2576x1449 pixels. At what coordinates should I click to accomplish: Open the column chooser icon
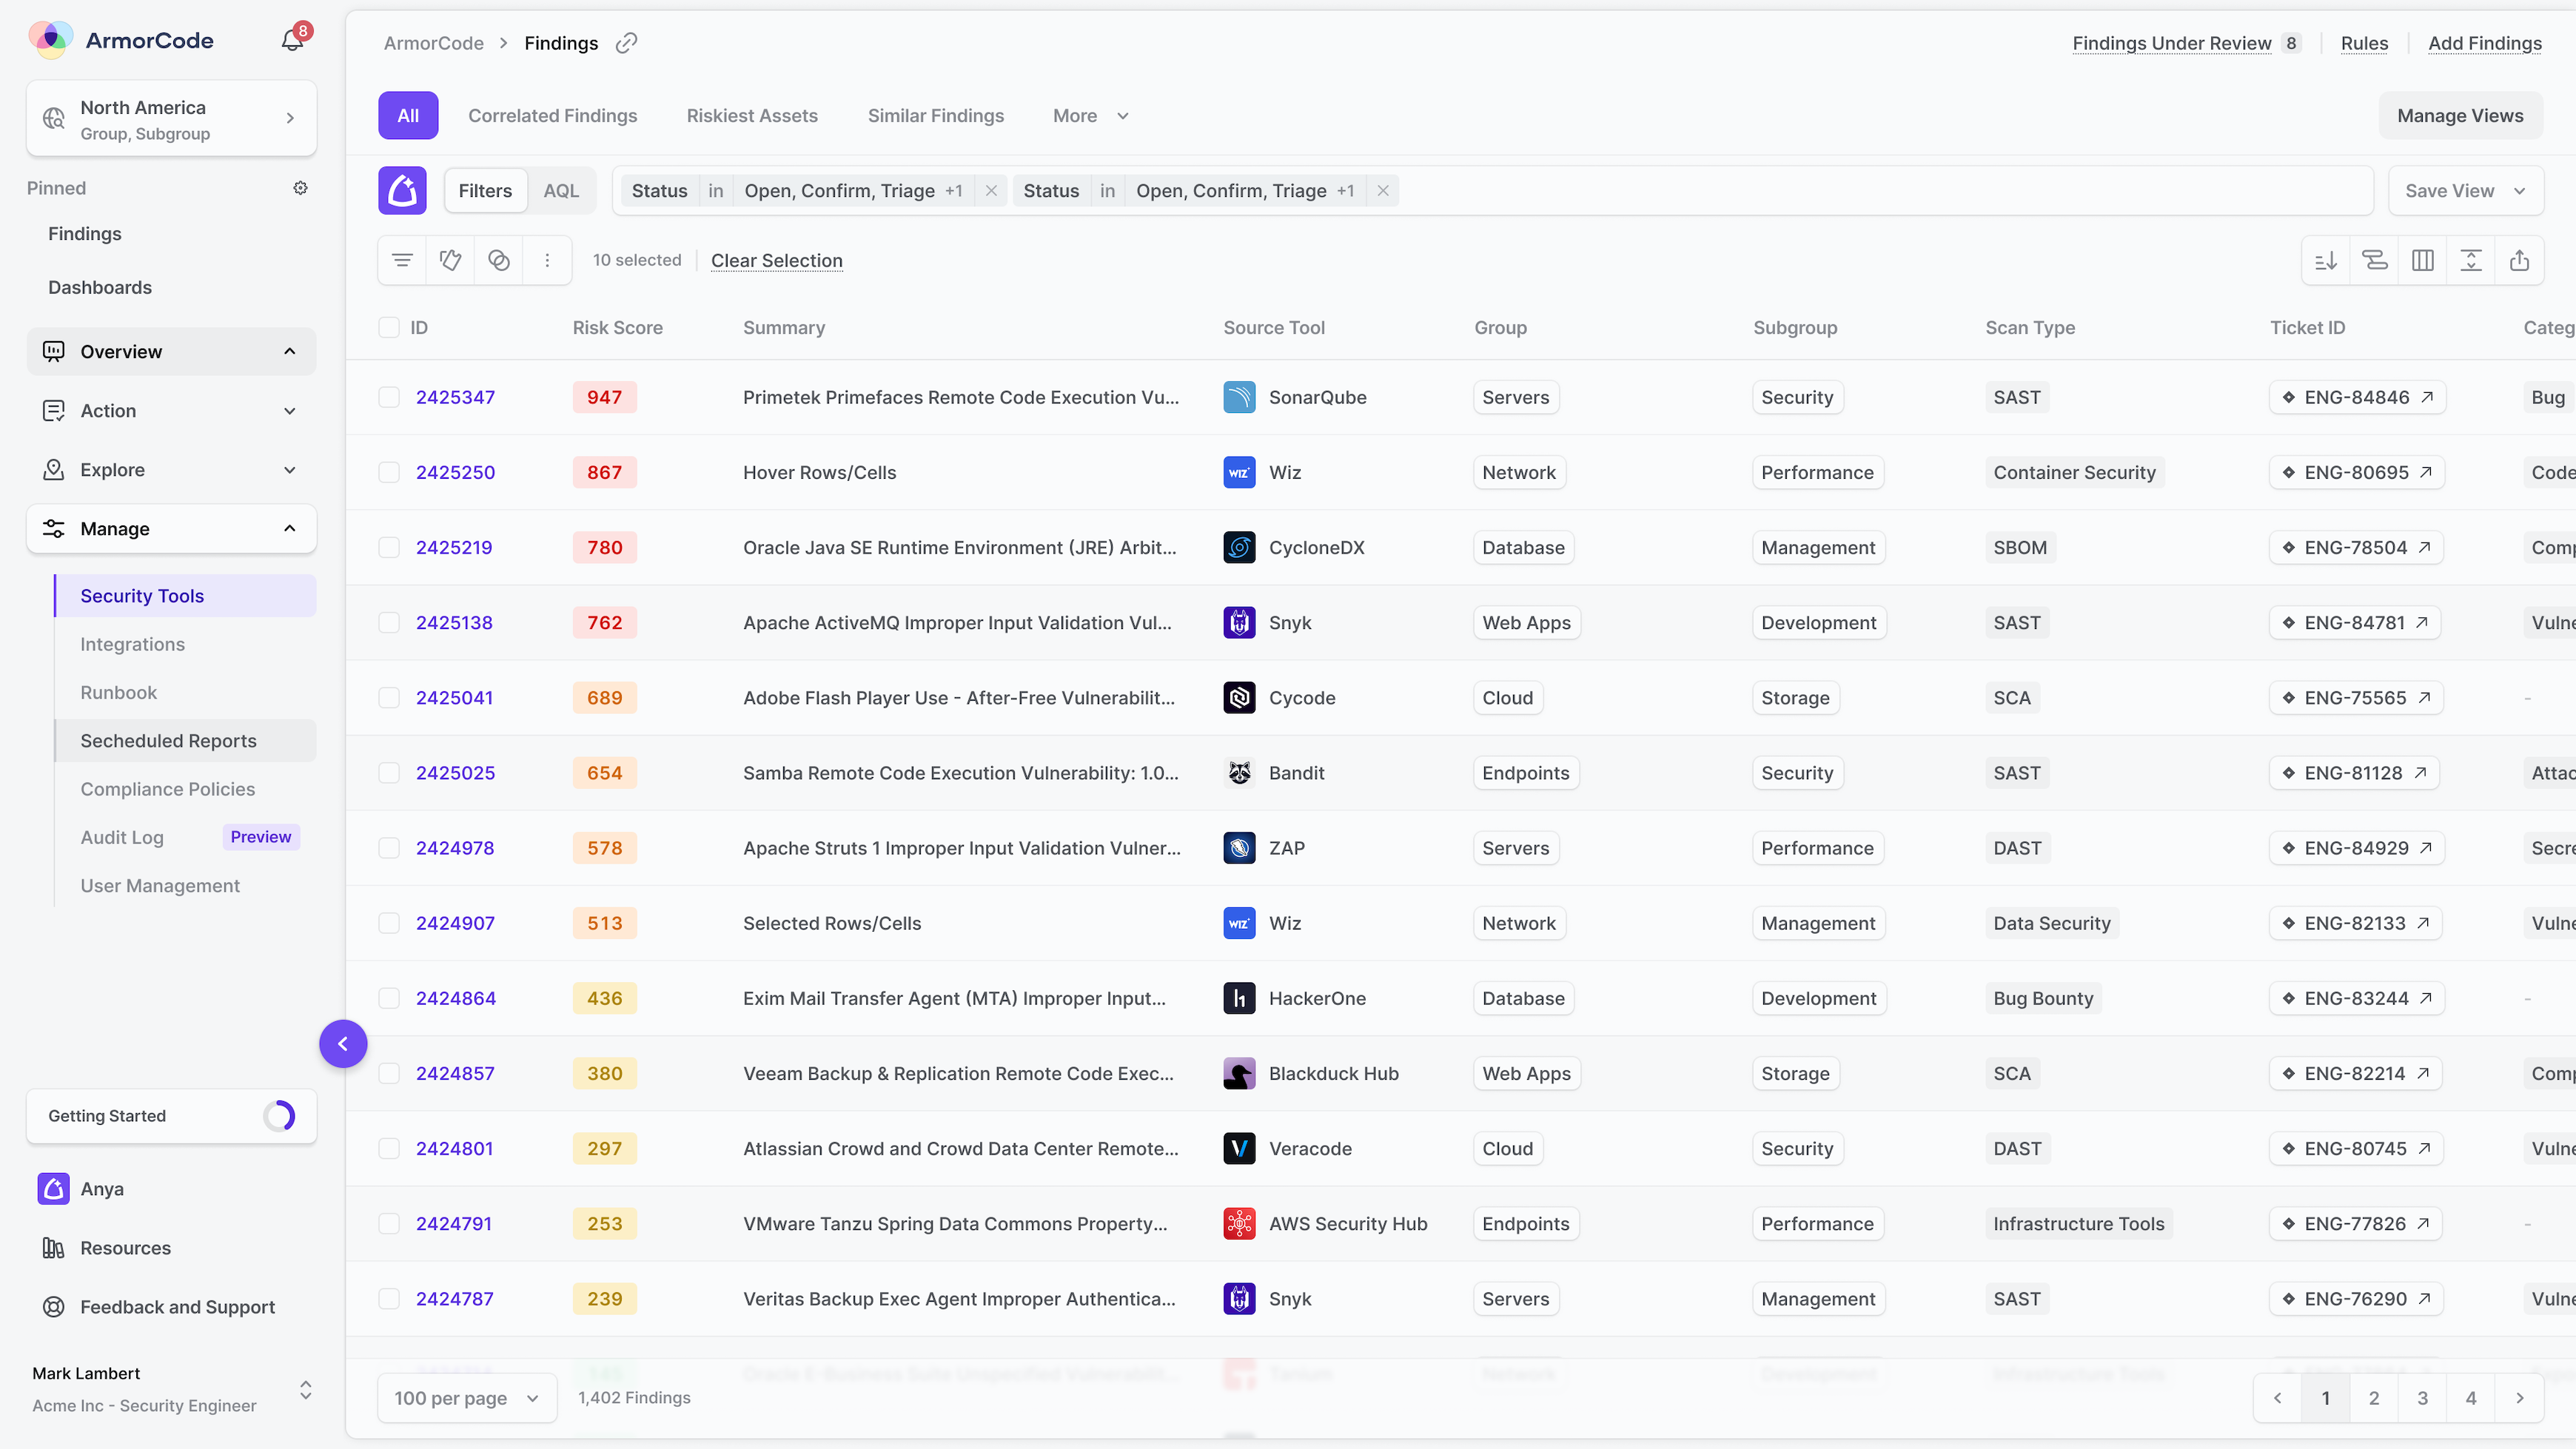click(x=2422, y=260)
